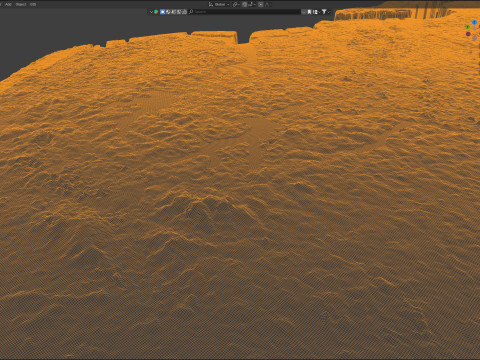The width and height of the screenshot is (480, 360).
Task: Click the green Y axis gizmo ball
Action: (468, 27)
